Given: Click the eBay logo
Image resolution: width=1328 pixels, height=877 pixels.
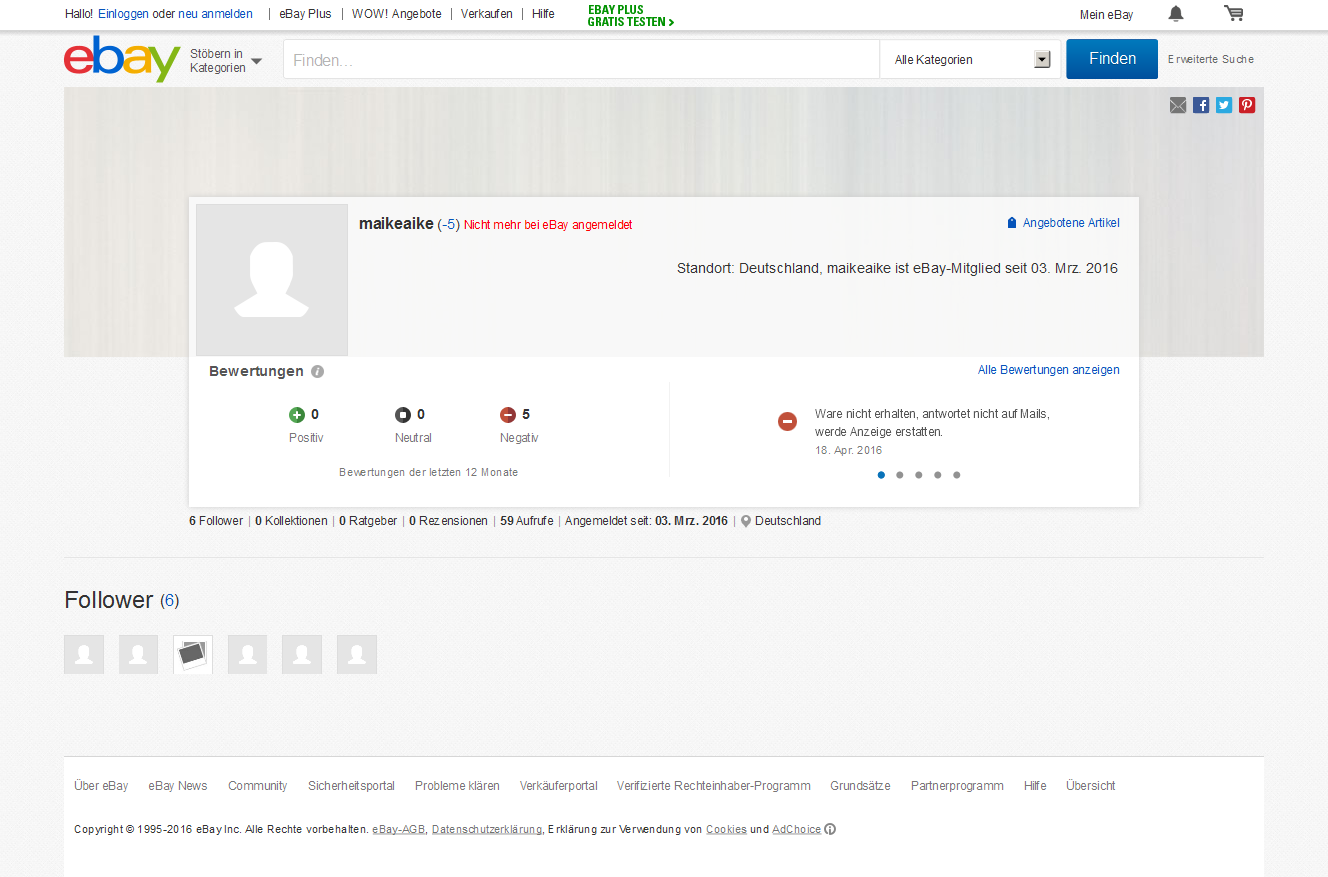Looking at the screenshot, I should (x=122, y=59).
